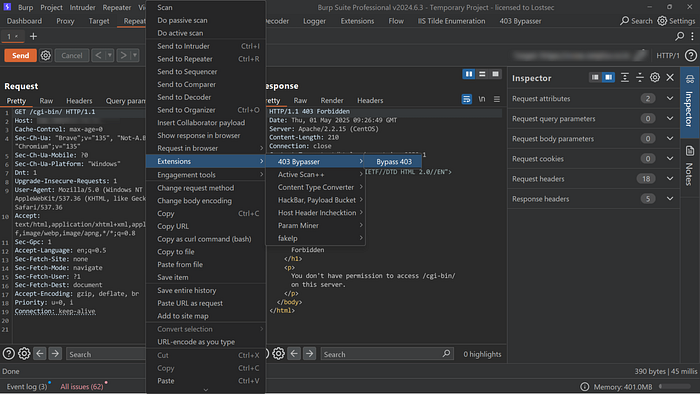Focus the response Search field
The height and width of the screenshot is (394, 700).
coord(387,354)
